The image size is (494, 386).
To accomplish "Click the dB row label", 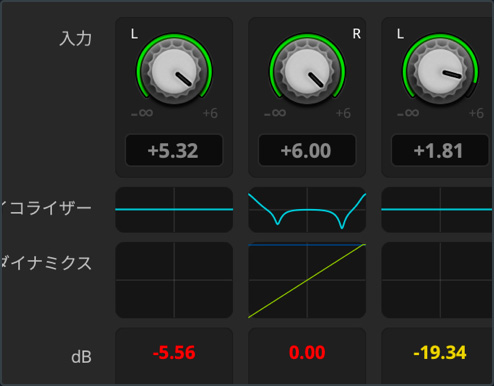I will (81, 357).
